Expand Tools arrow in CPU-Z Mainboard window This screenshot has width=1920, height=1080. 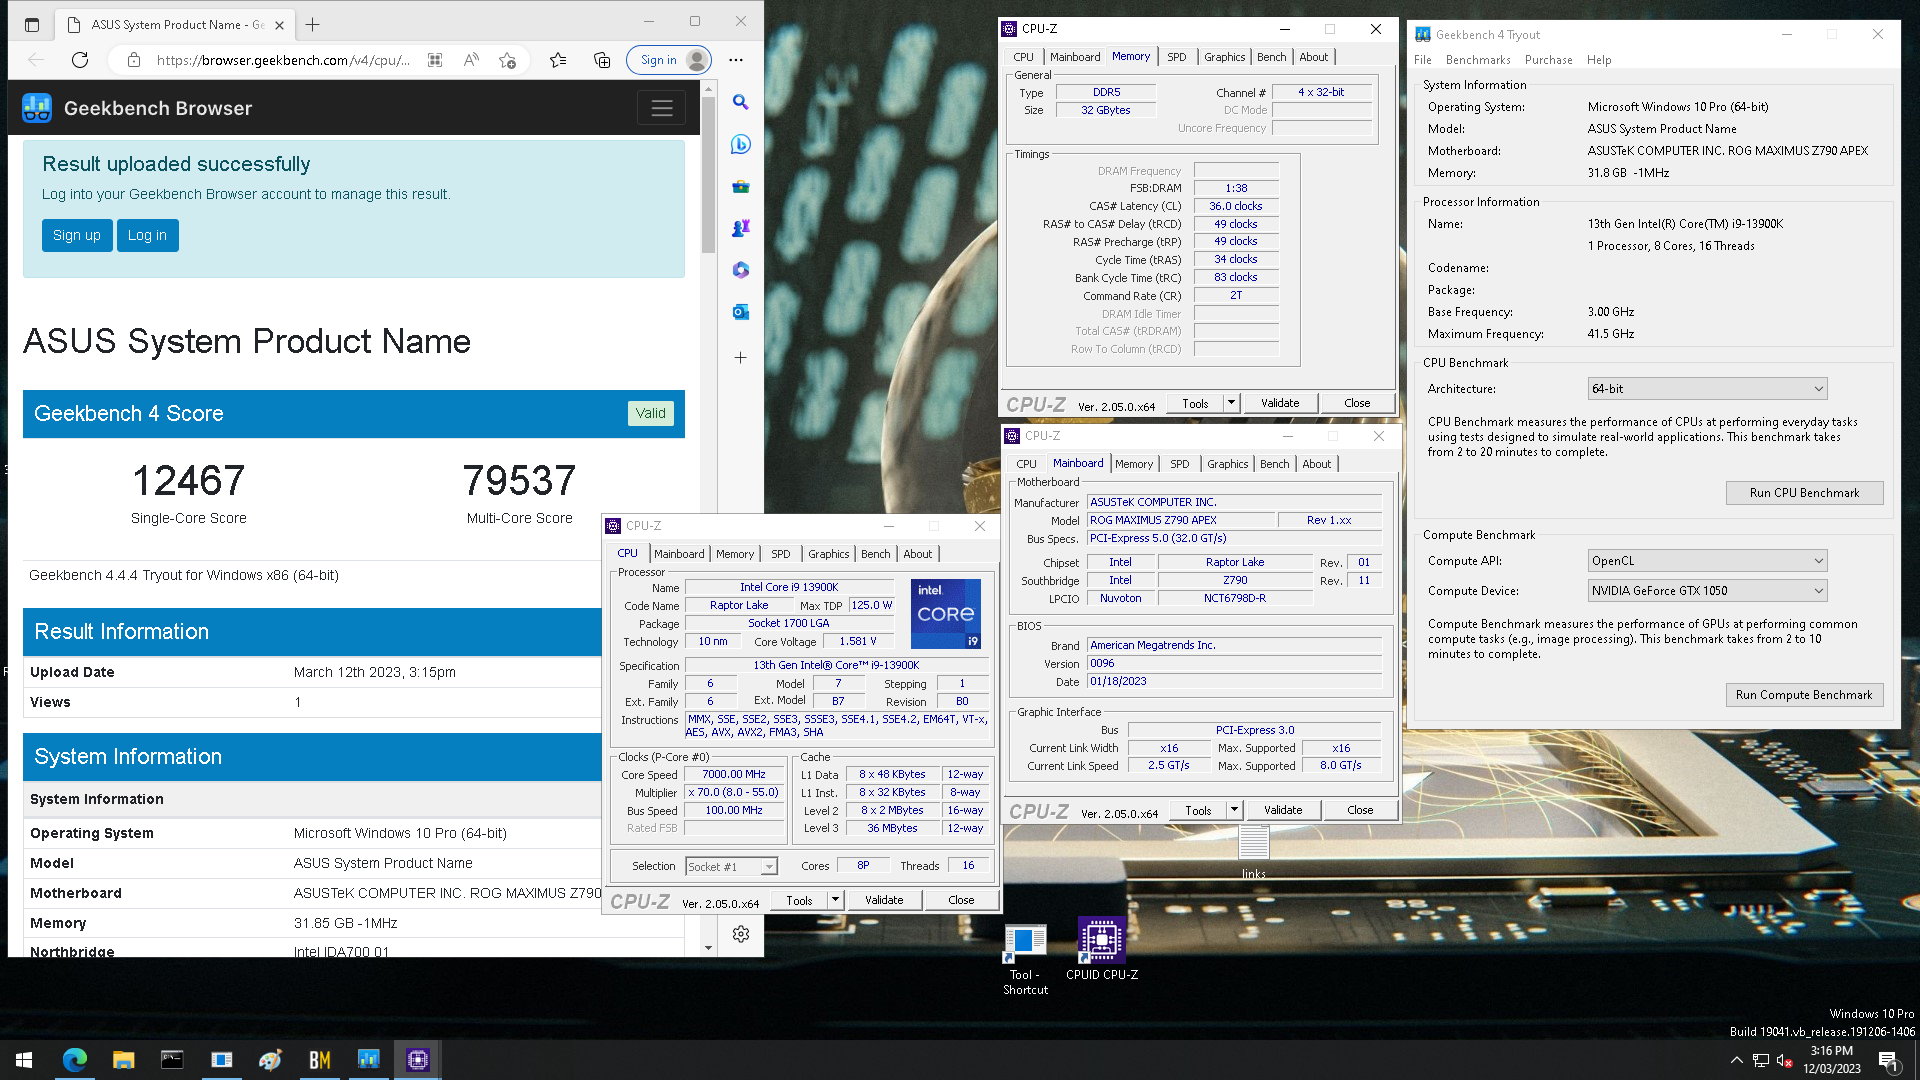coord(1234,810)
